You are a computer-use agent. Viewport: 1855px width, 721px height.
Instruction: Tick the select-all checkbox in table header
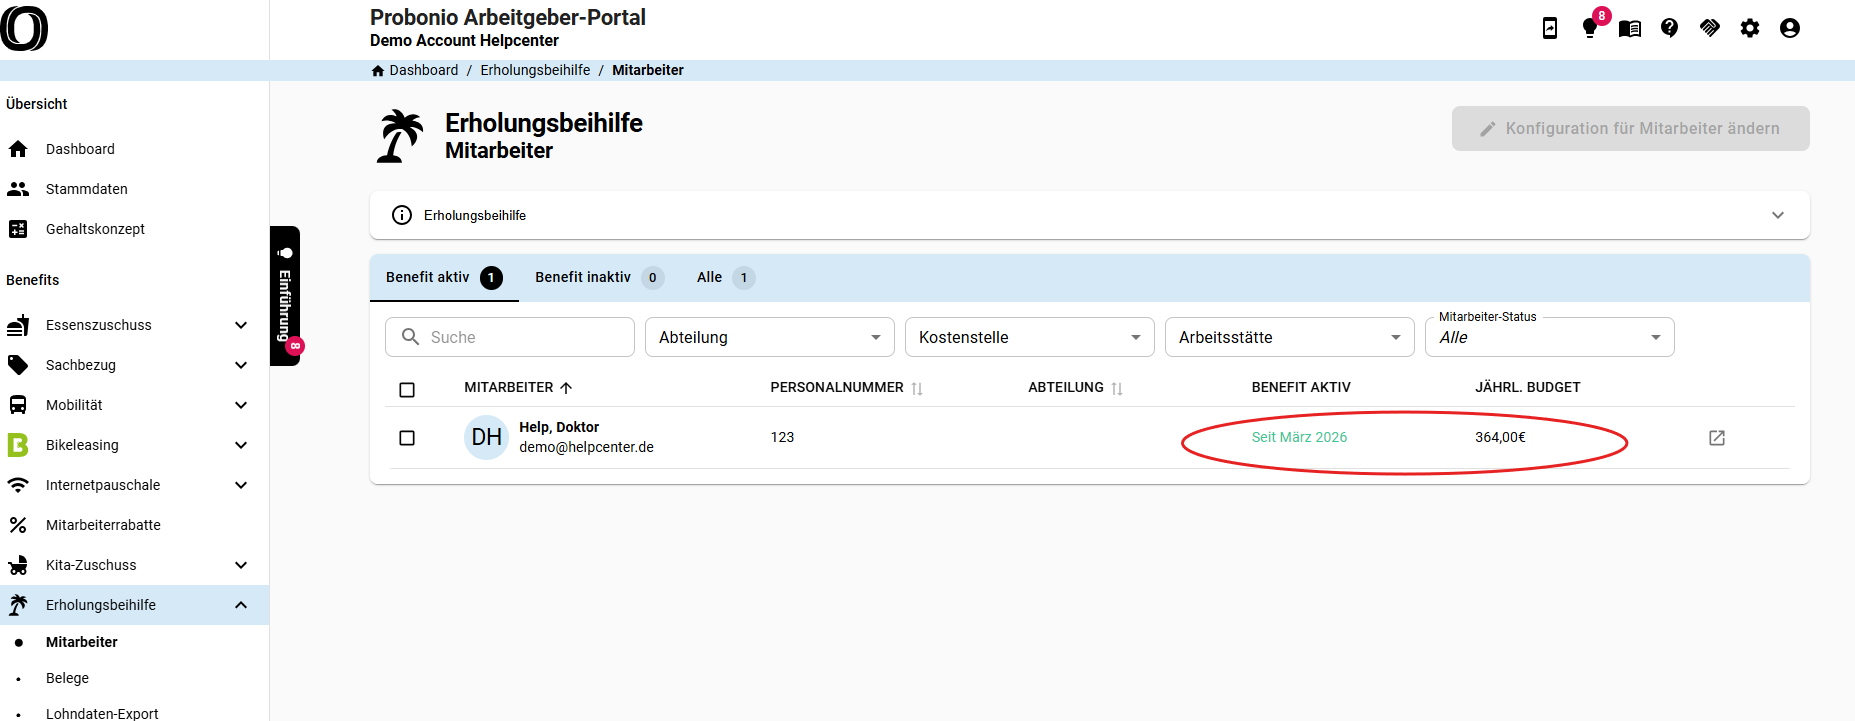407,390
